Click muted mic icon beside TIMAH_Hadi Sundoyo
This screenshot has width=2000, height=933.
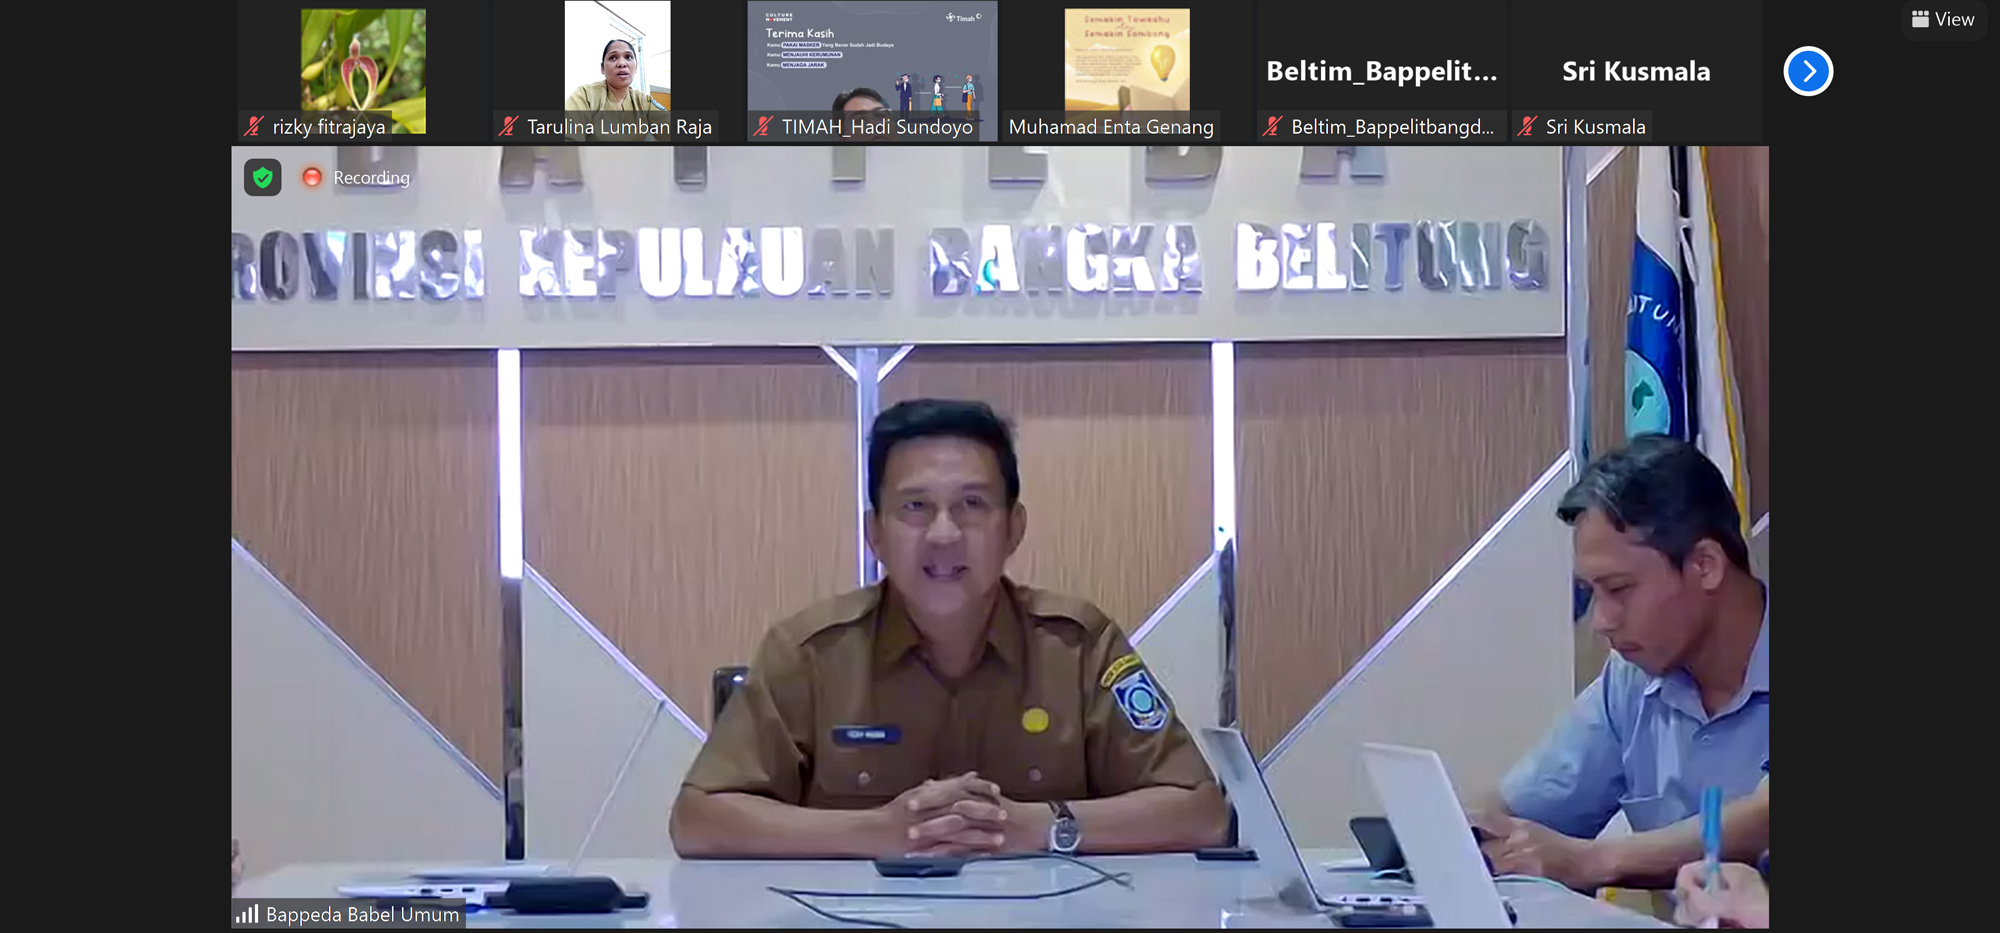pos(764,126)
